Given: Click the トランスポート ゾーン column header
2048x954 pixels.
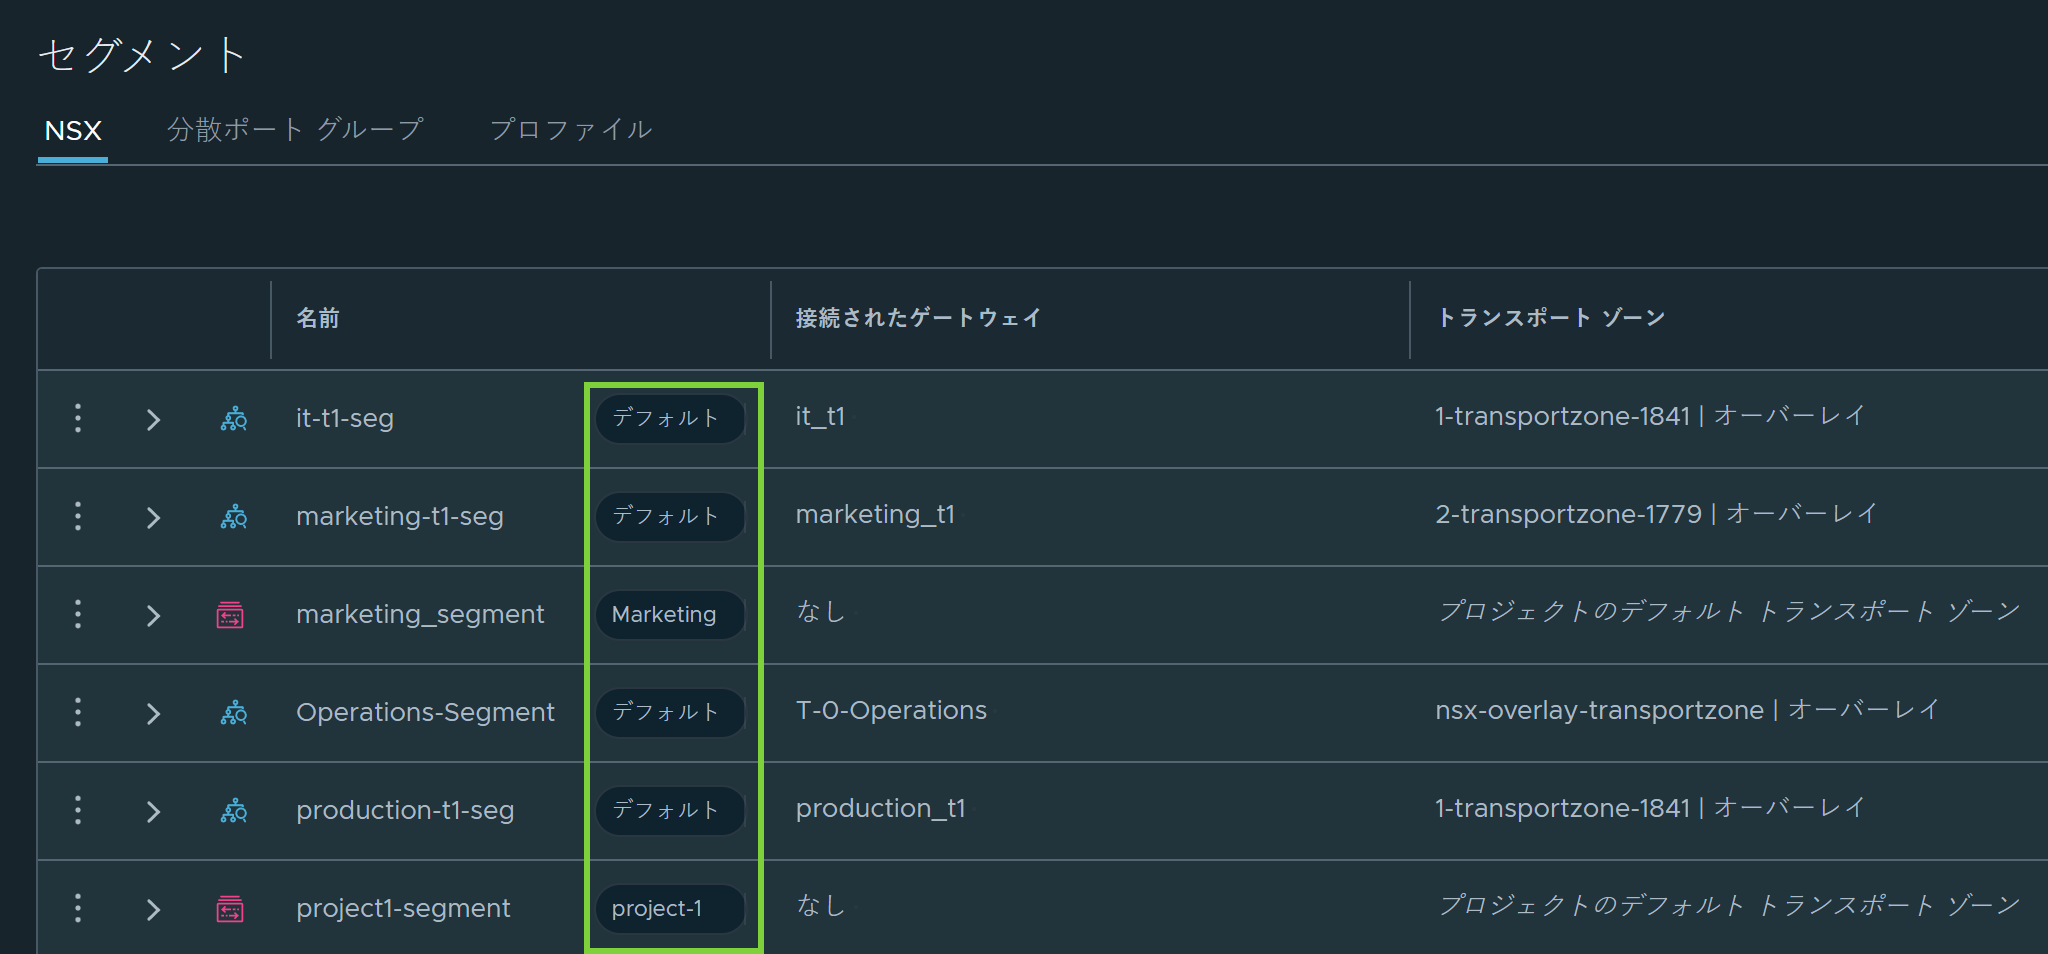Looking at the screenshot, I should point(1550,318).
